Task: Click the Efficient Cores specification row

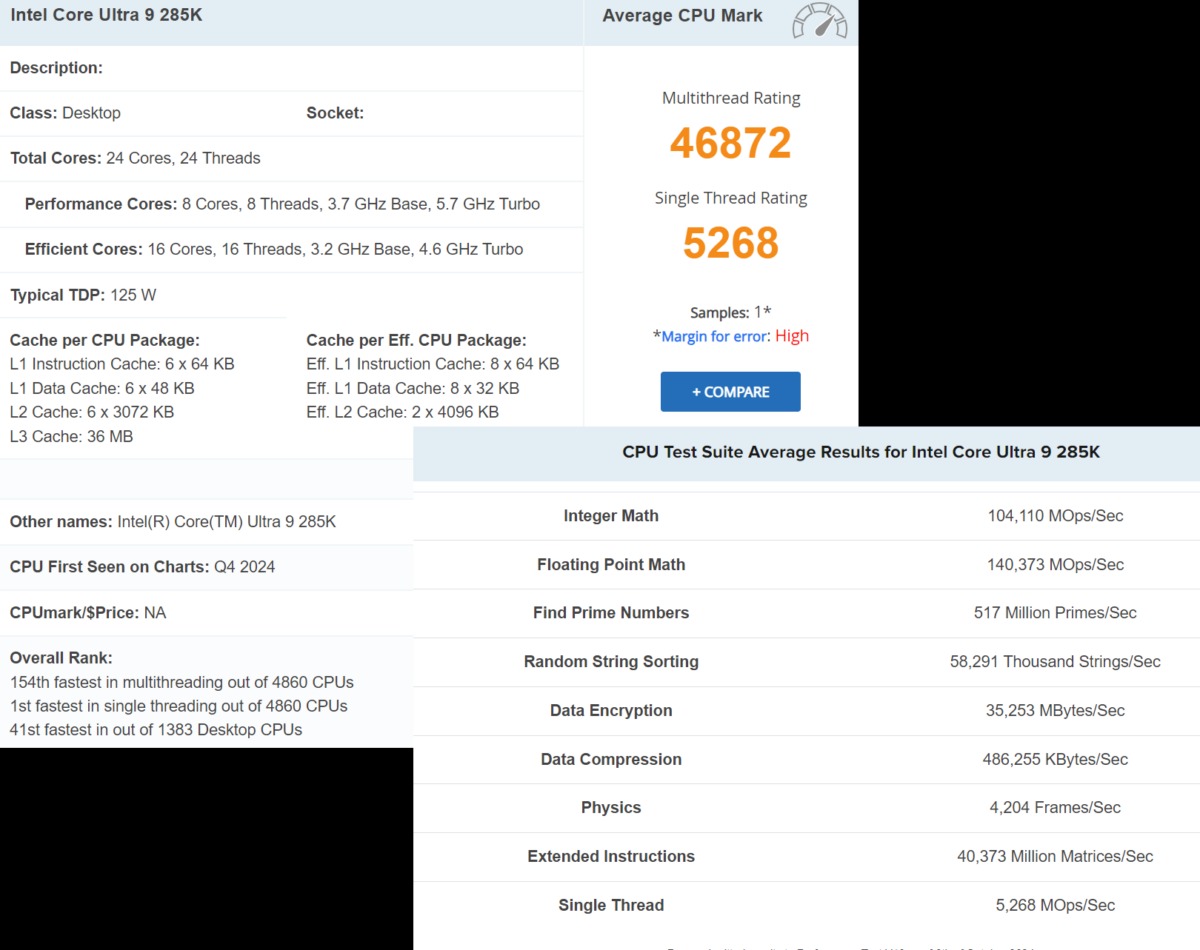Action: [x=274, y=249]
